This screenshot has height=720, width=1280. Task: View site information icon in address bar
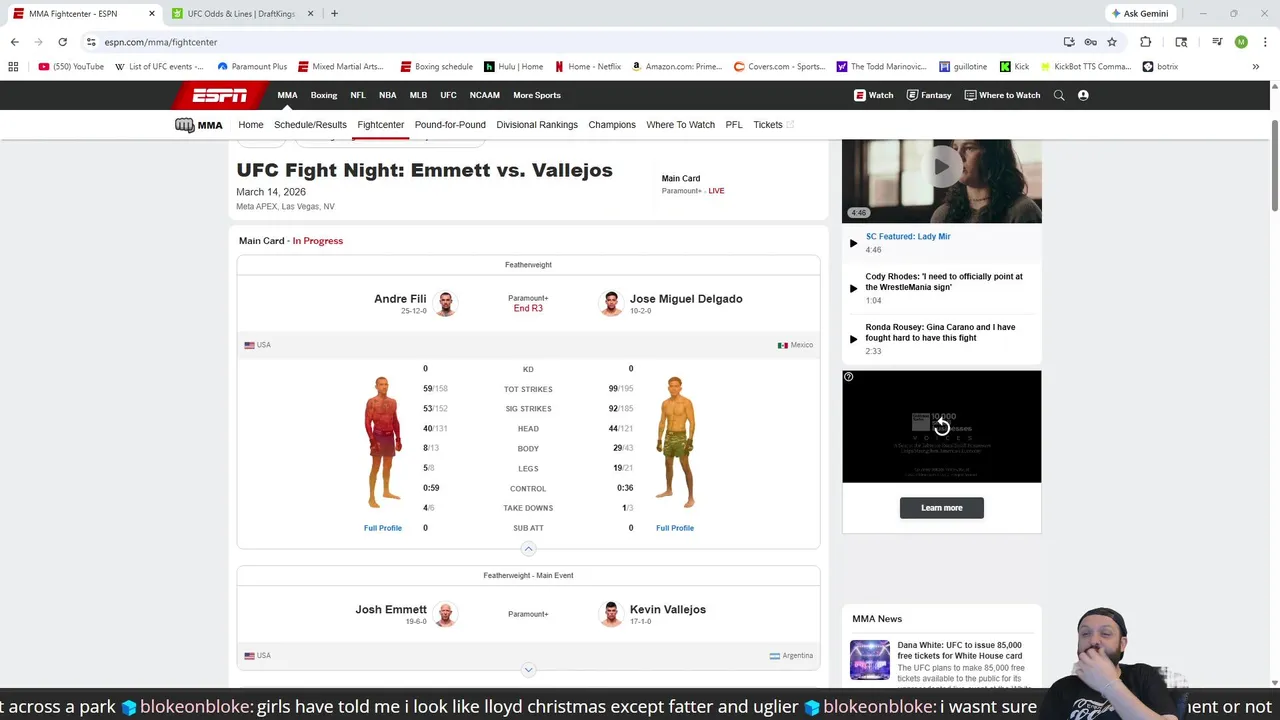[x=91, y=42]
